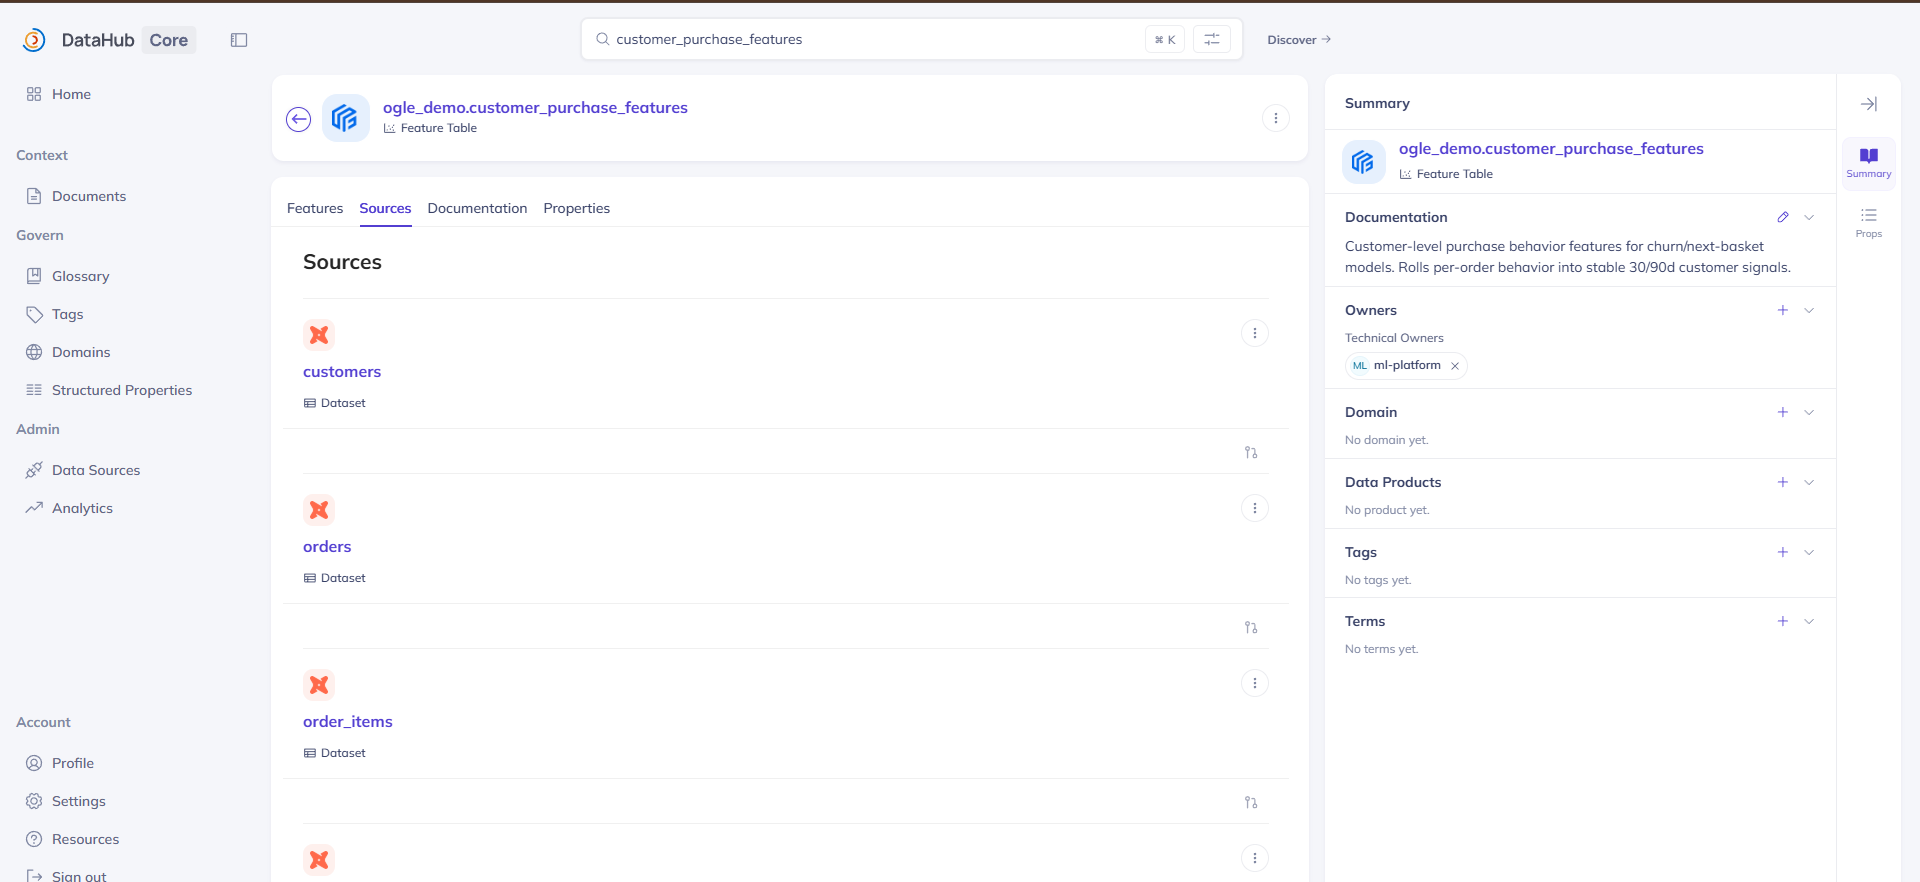Open the feature table link in Summary panel
Viewport: 1920px width, 882px height.
pyautogui.click(x=1551, y=149)
